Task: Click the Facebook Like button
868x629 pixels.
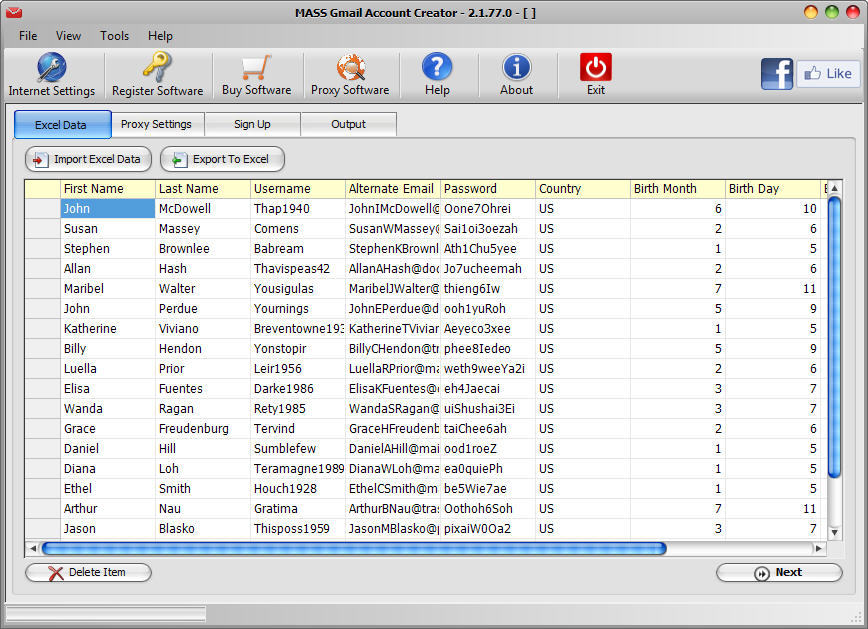Action: pyautogui.click(x=828, y=74)
